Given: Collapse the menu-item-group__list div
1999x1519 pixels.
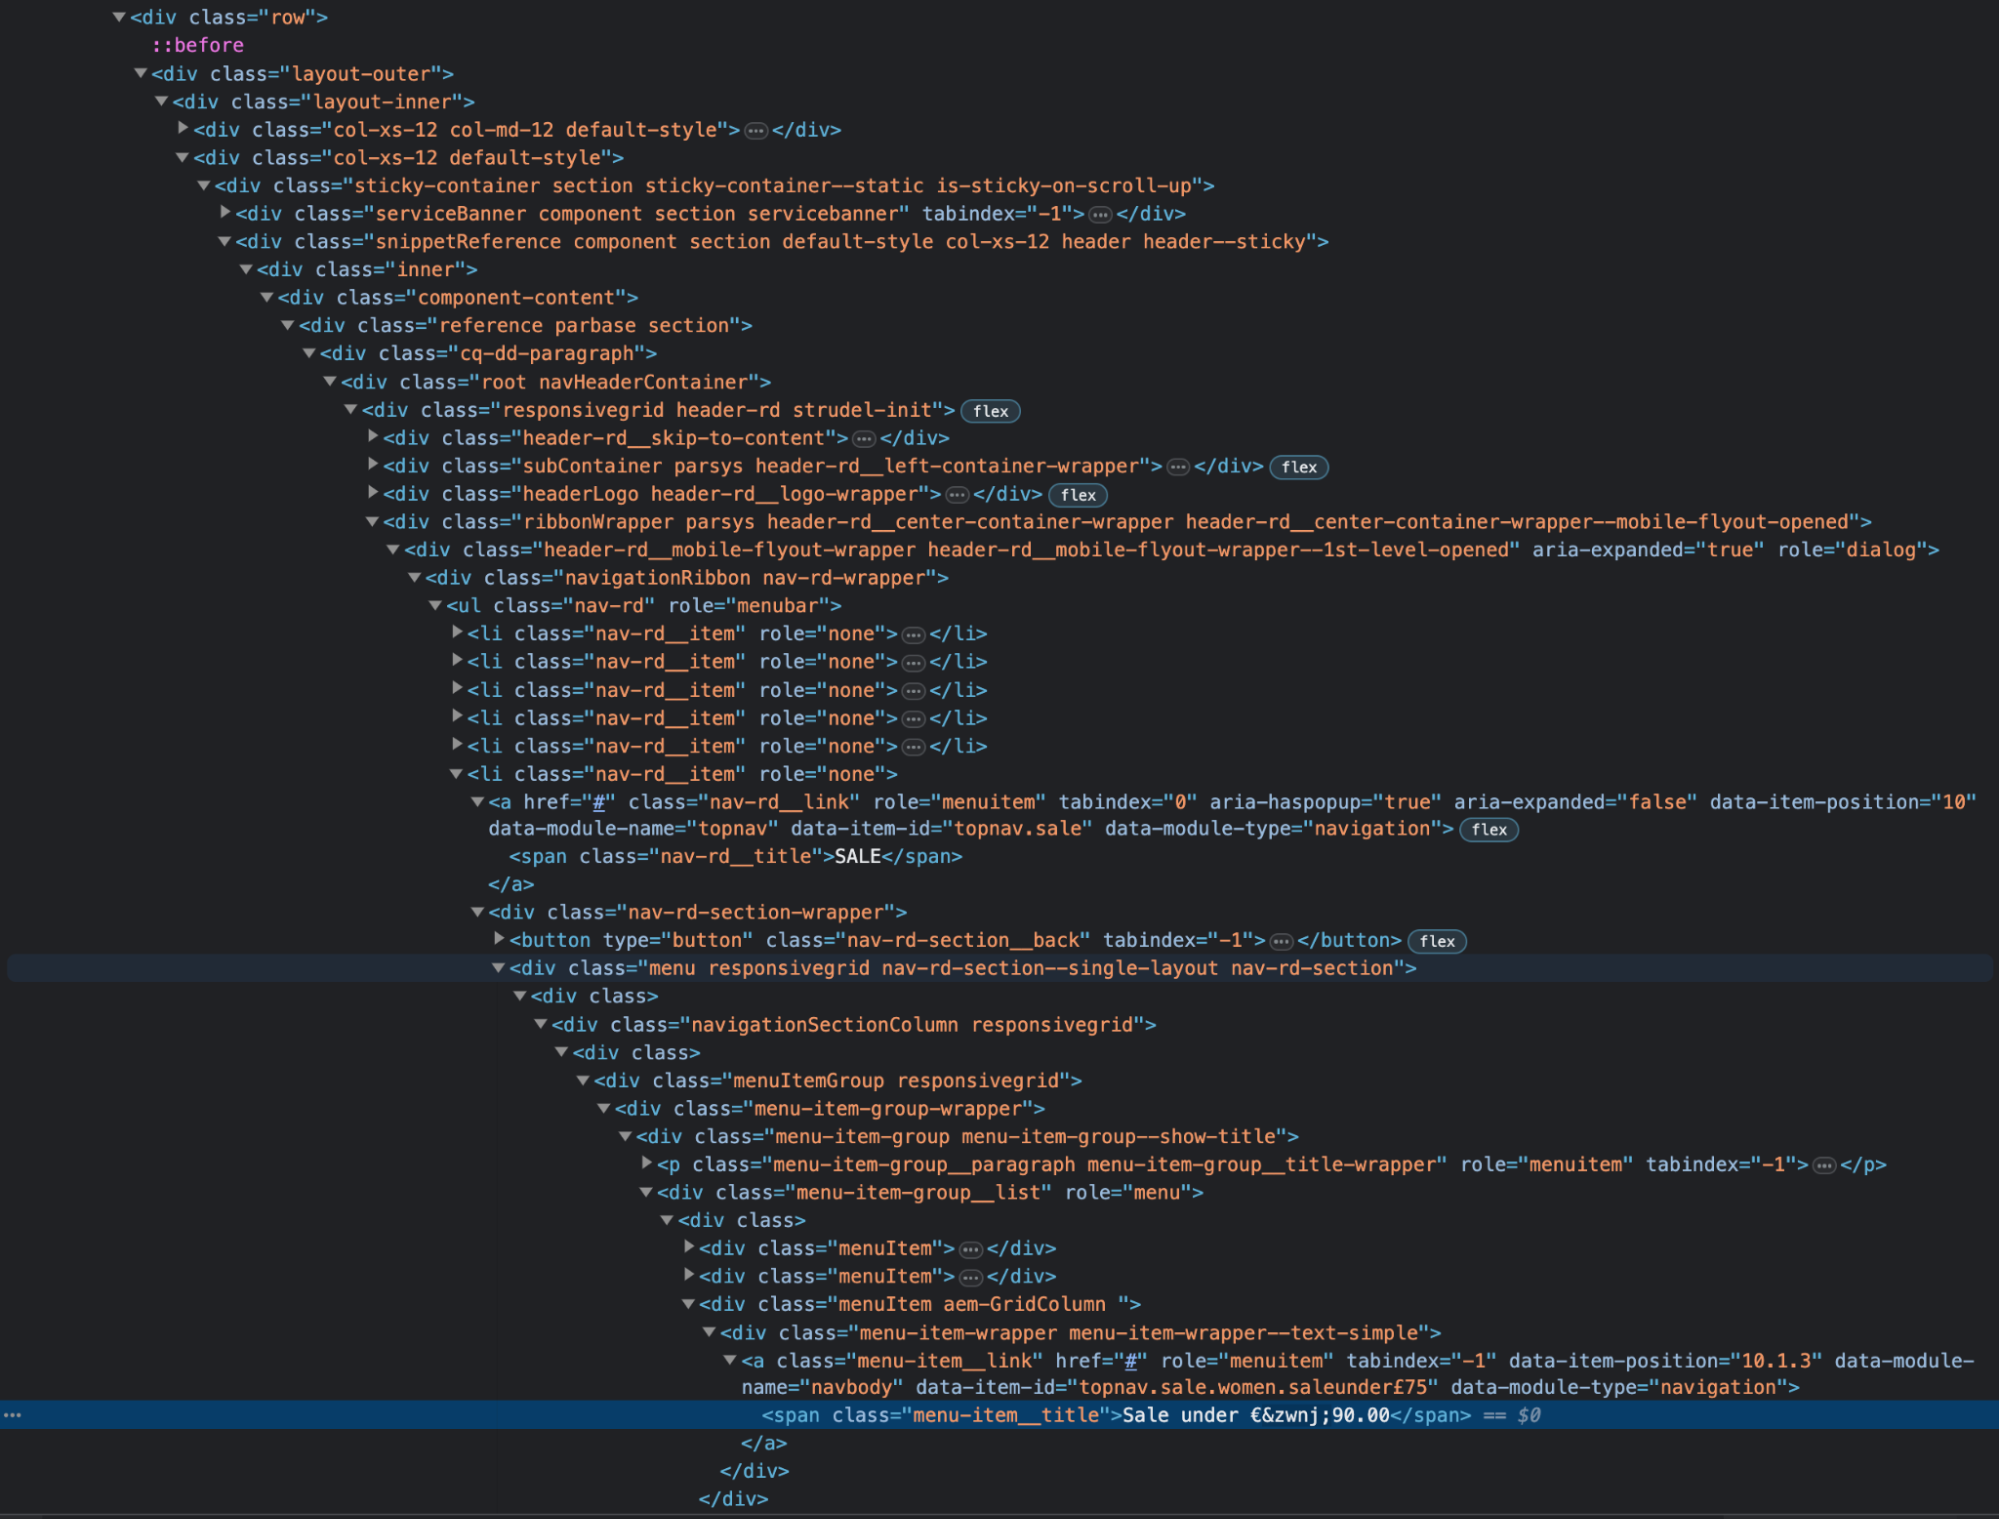Looking at the screenshot, I should coord(646,1192).
